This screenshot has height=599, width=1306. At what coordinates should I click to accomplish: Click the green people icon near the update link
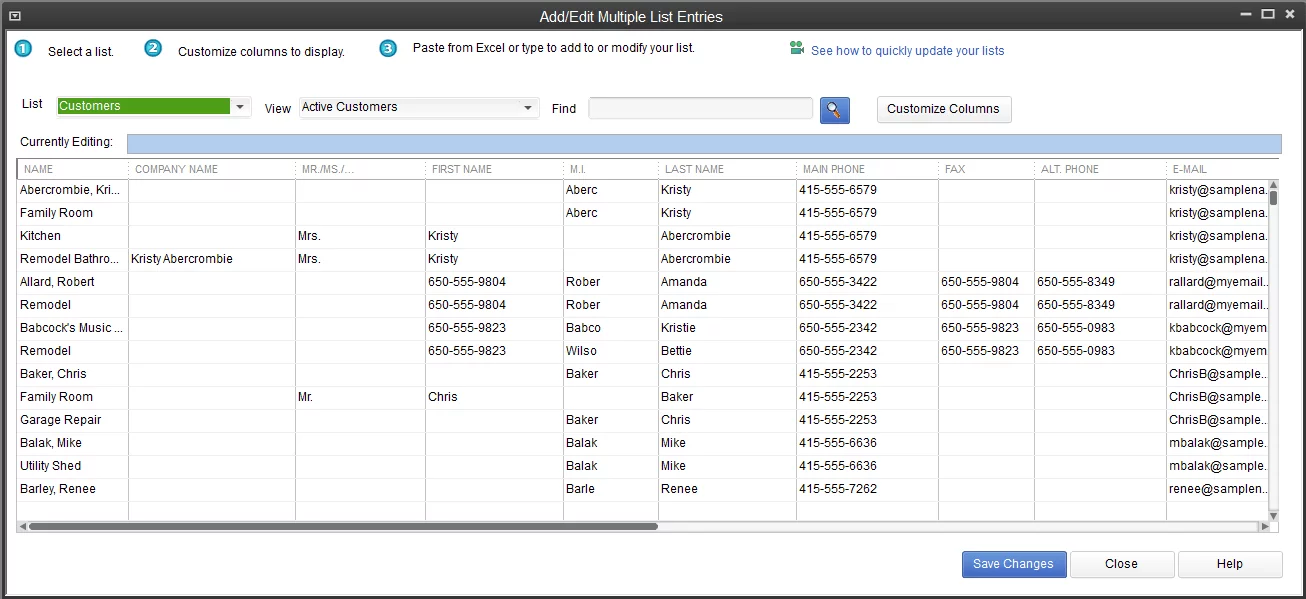795,47
